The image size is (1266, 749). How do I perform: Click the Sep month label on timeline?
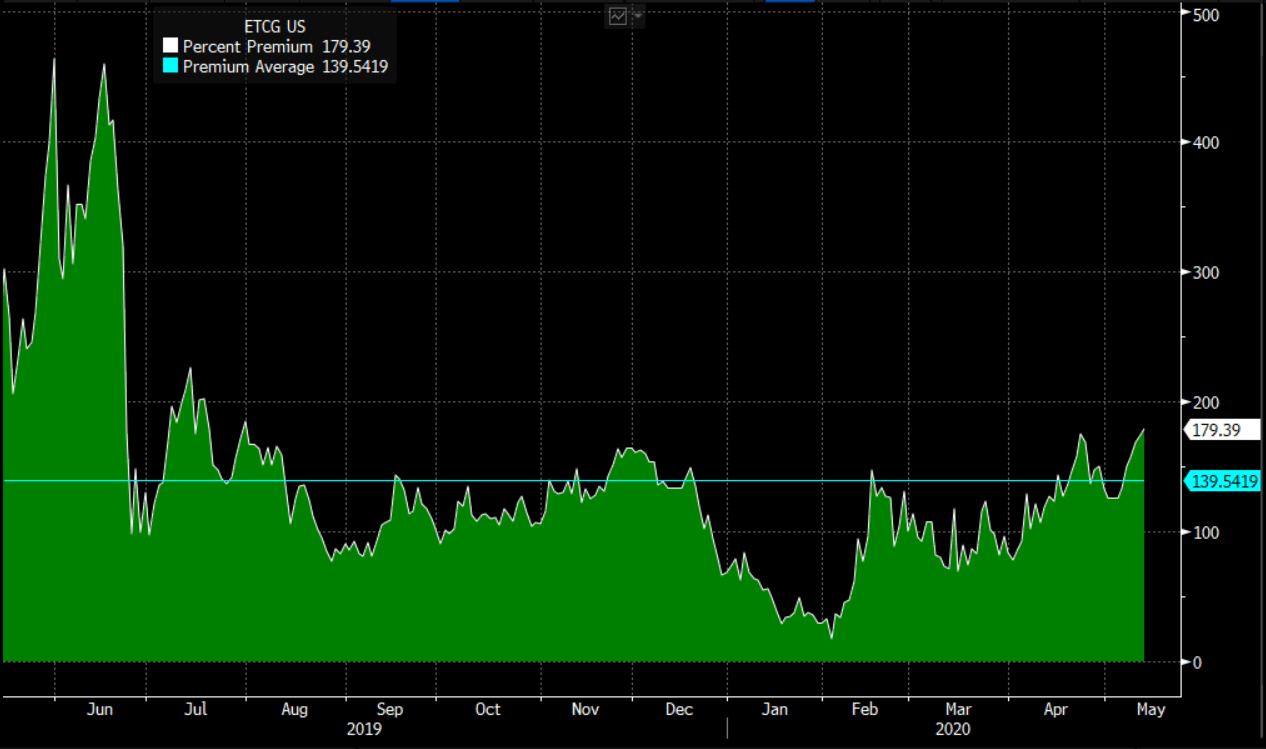(389, 709)
